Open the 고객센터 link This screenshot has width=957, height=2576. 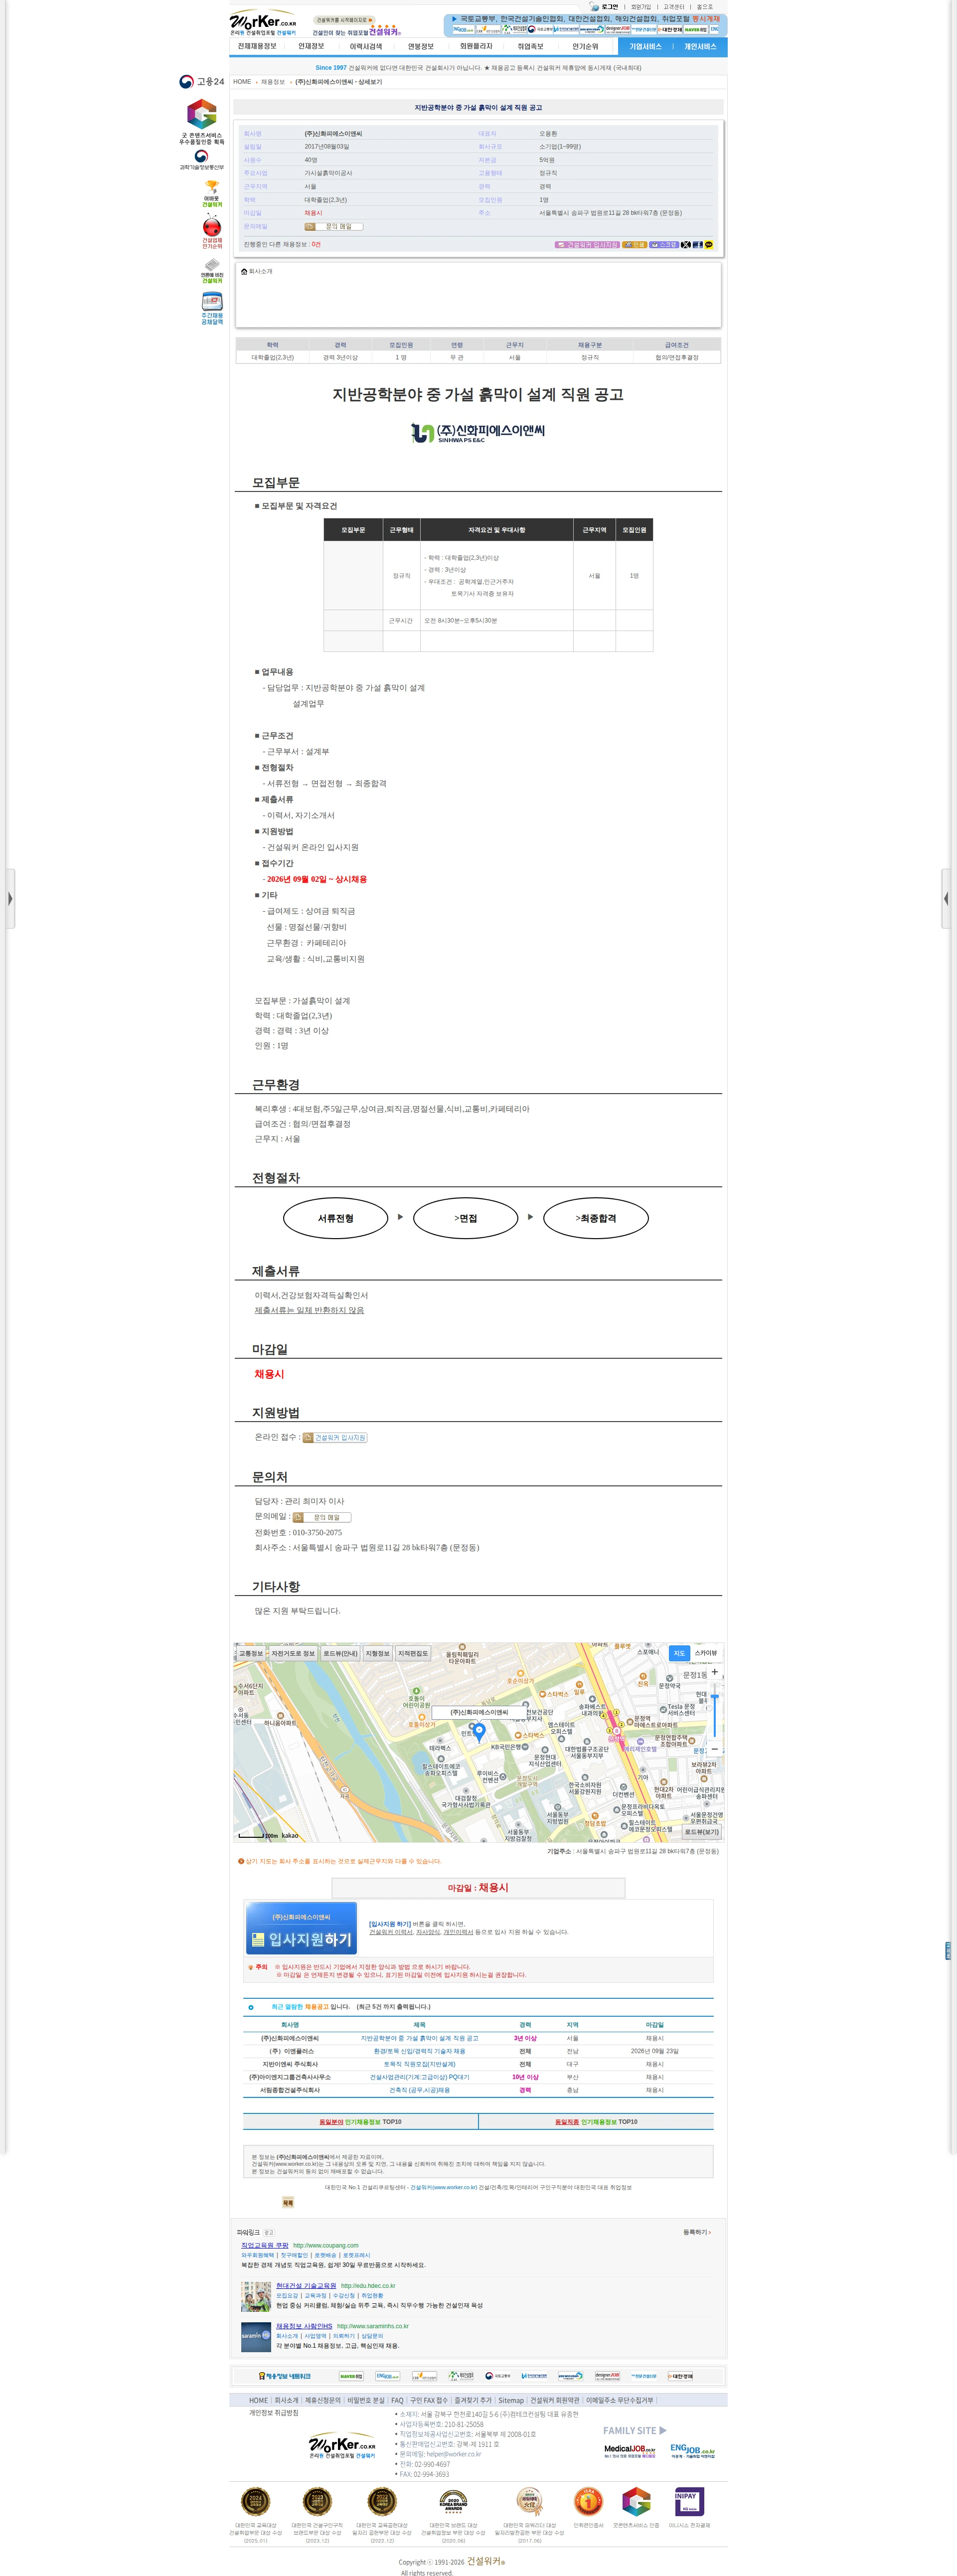pyautogui.click(x=674, y=6)
